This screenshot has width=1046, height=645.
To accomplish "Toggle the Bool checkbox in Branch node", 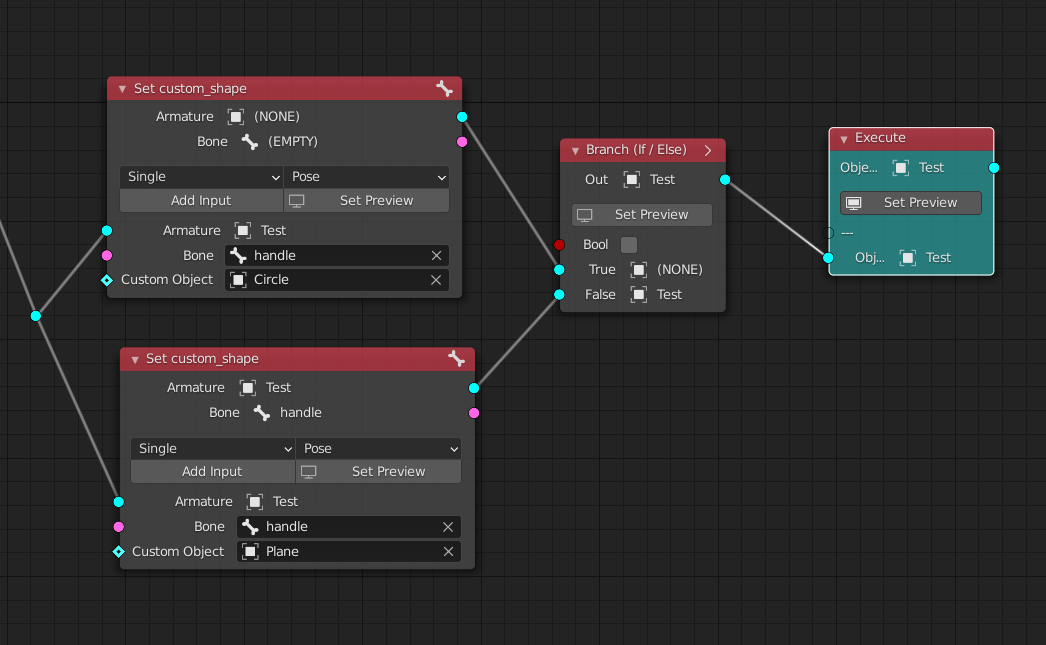I will point(628,245).
